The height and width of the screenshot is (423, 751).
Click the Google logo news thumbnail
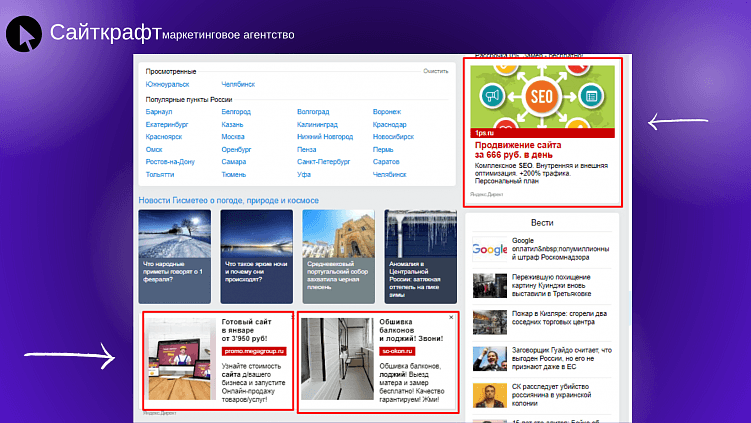coord(489,249)
